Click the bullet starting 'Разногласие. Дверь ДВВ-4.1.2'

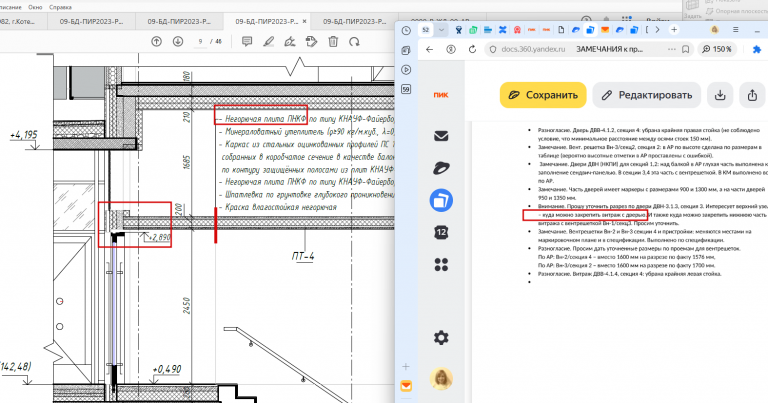click(648, 134)
